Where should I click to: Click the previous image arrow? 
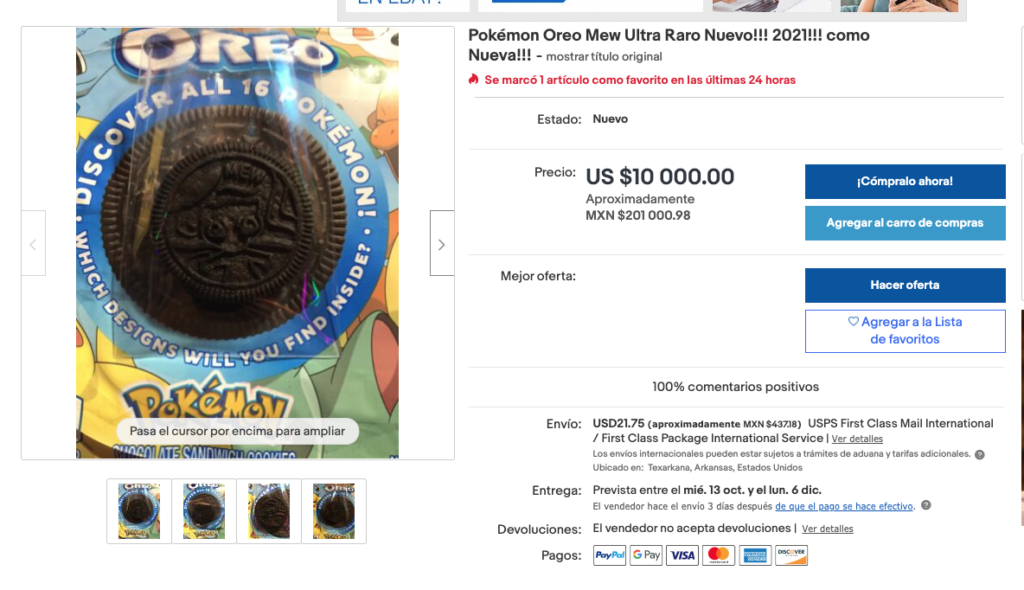tap(33, 243)
